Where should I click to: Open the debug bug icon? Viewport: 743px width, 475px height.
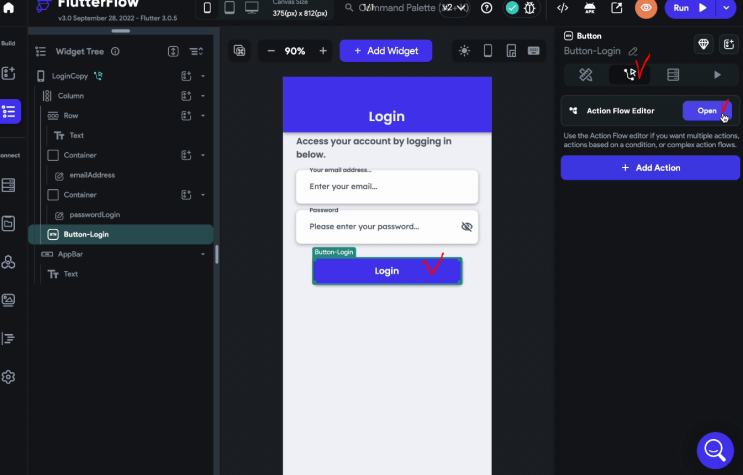click(x=530, y=8)
